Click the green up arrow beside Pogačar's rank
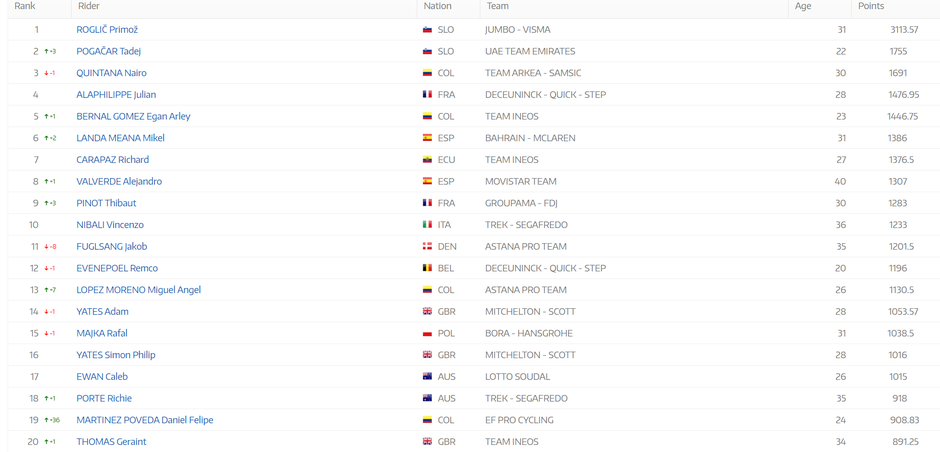940x452 pixels. [46, 52]
